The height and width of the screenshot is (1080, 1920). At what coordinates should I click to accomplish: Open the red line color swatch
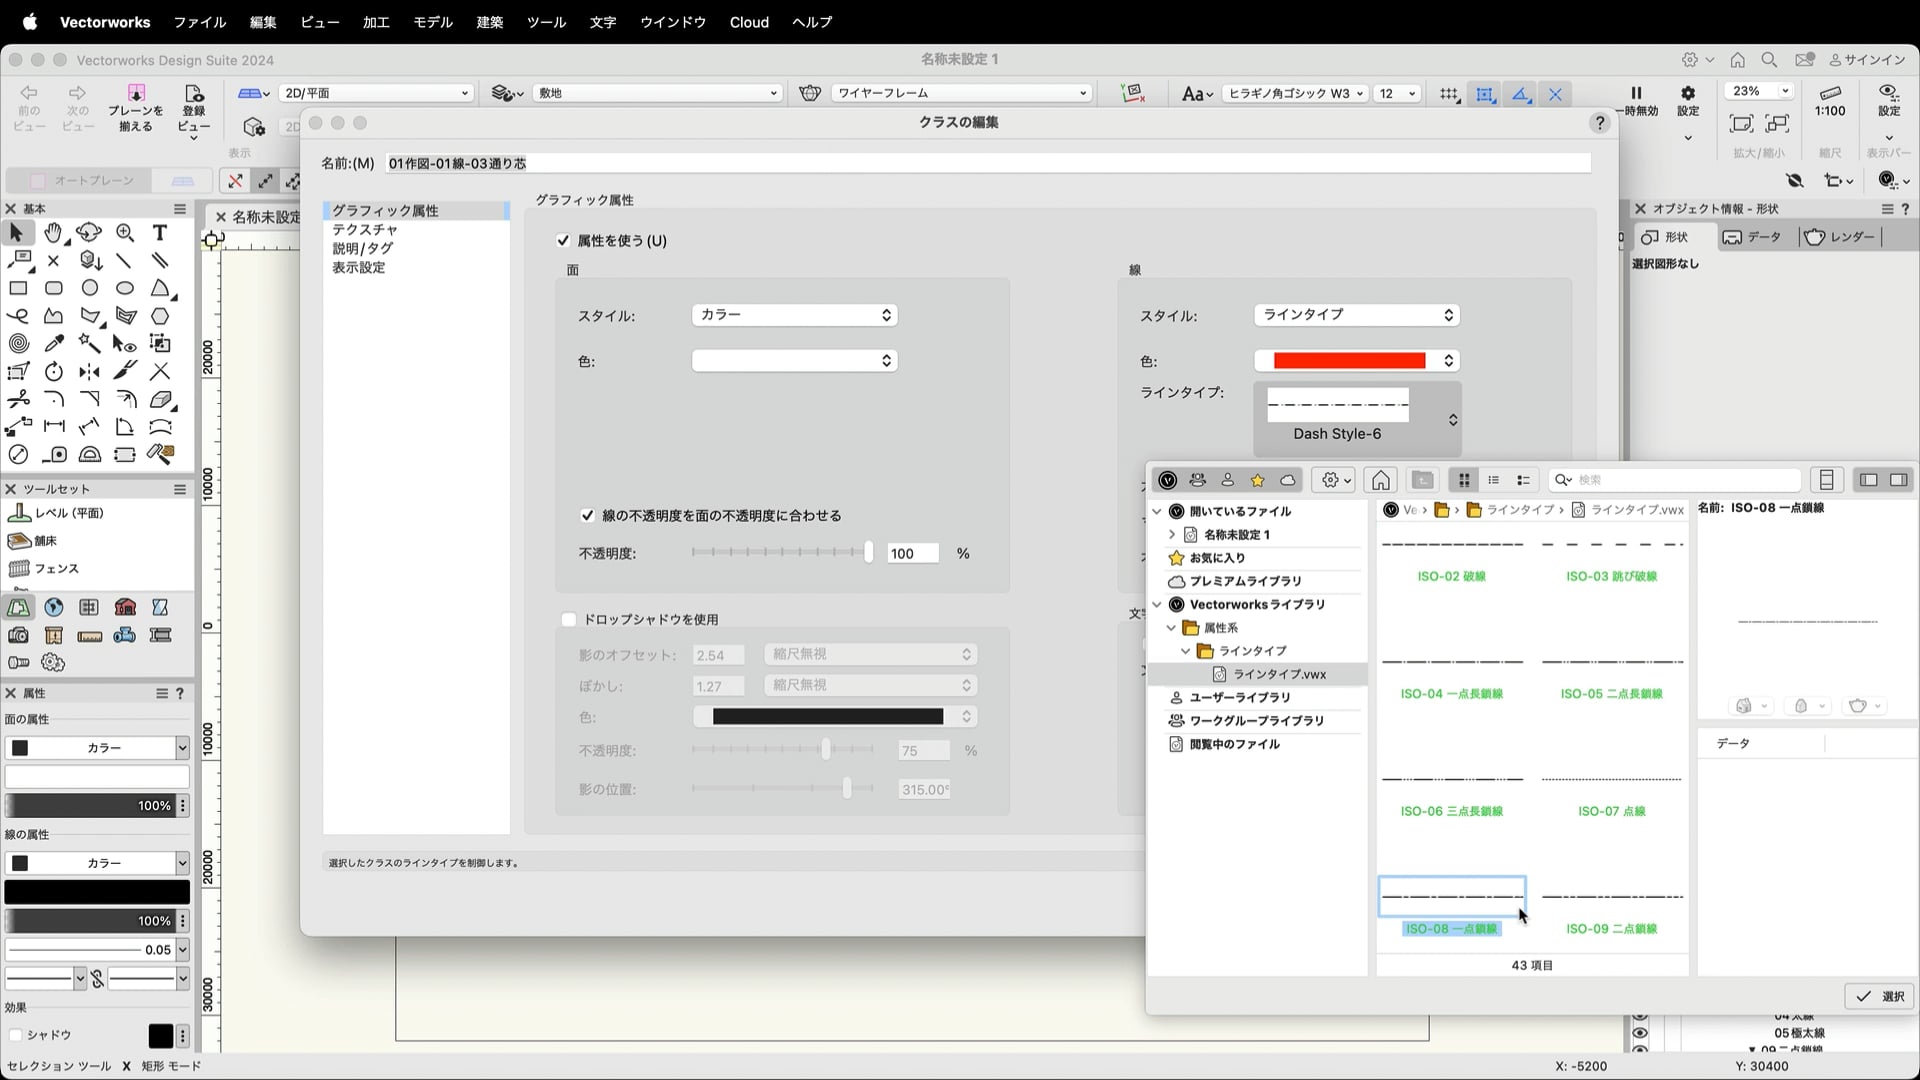point(1357,361)
